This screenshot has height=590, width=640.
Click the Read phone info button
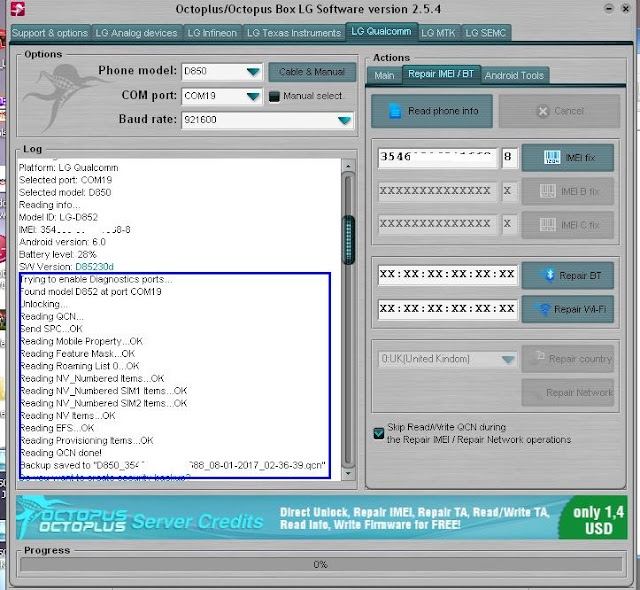point(432,111)
